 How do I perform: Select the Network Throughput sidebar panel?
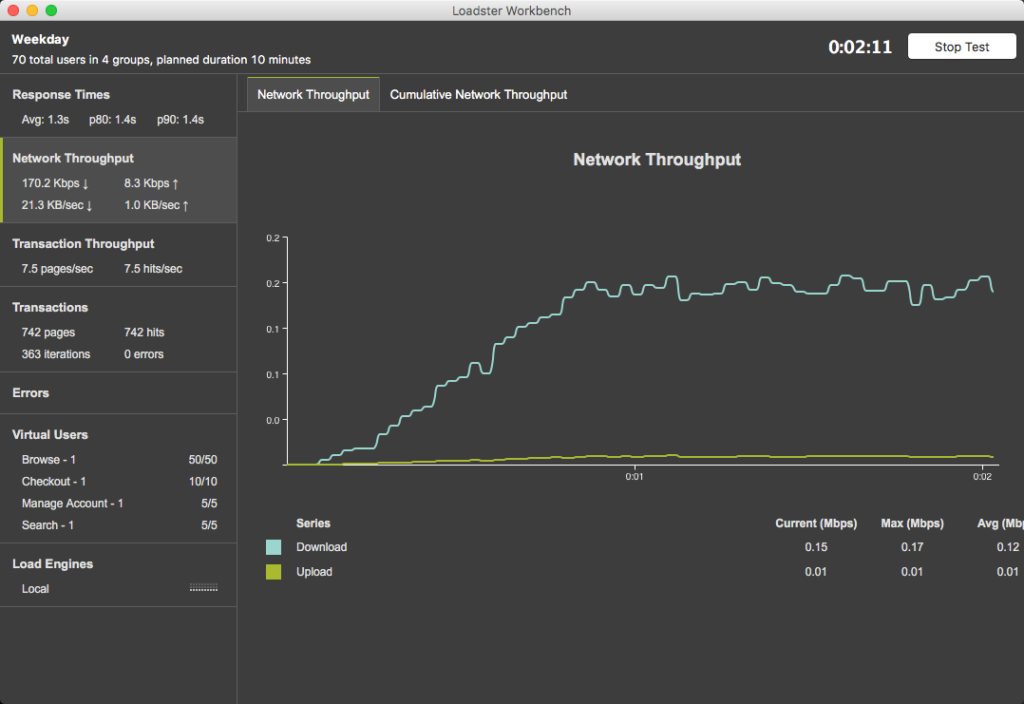(x=72, y=158)
